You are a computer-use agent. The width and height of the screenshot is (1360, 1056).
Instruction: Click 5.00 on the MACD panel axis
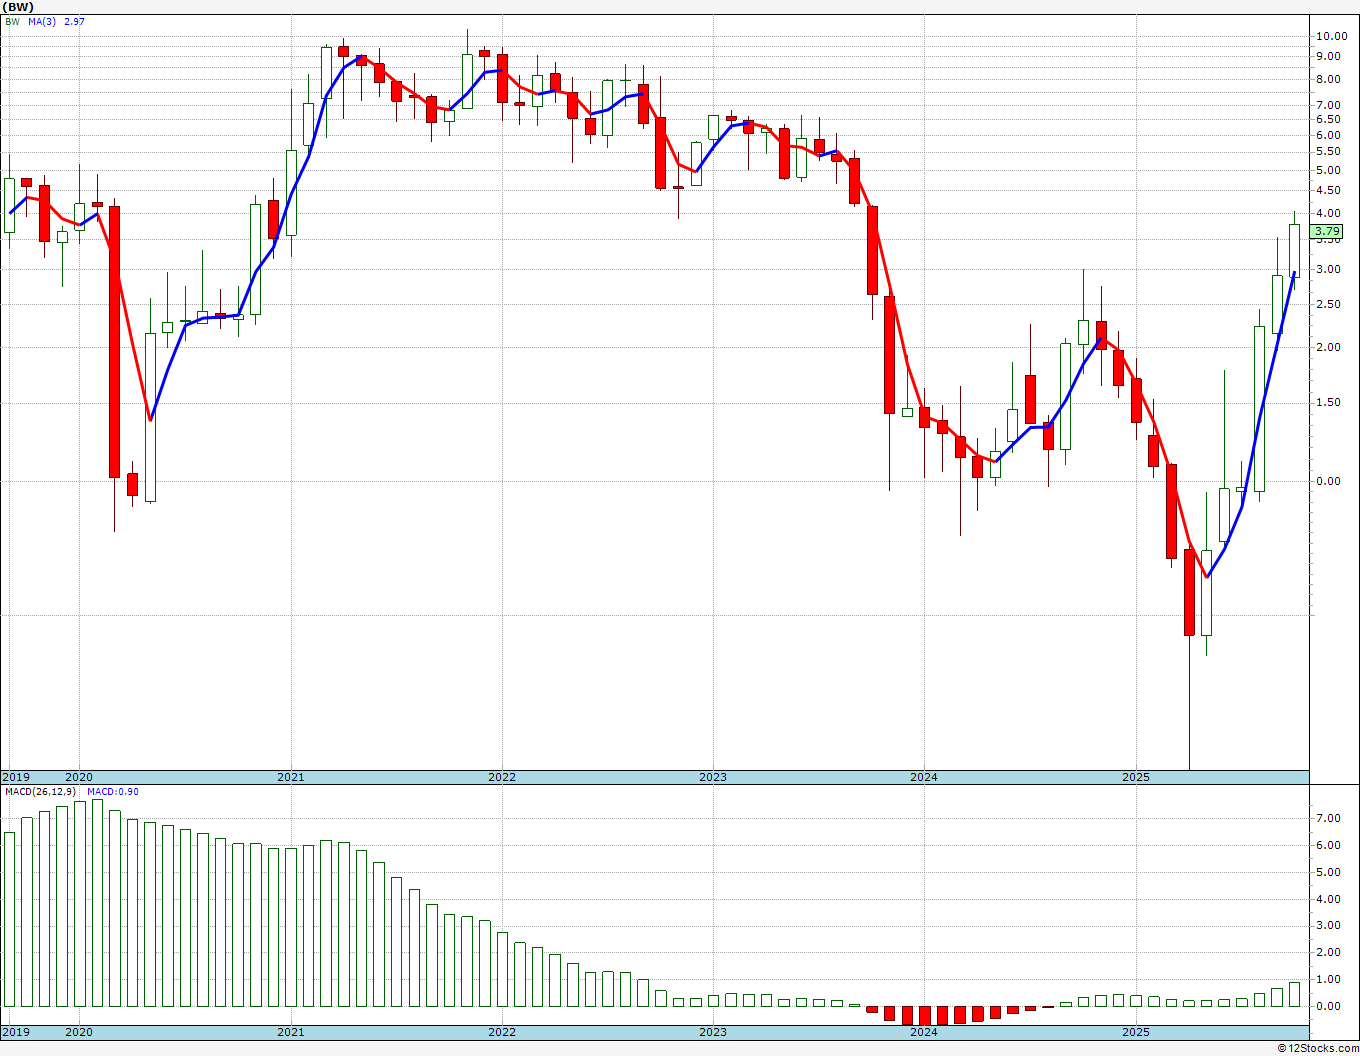1328,872
